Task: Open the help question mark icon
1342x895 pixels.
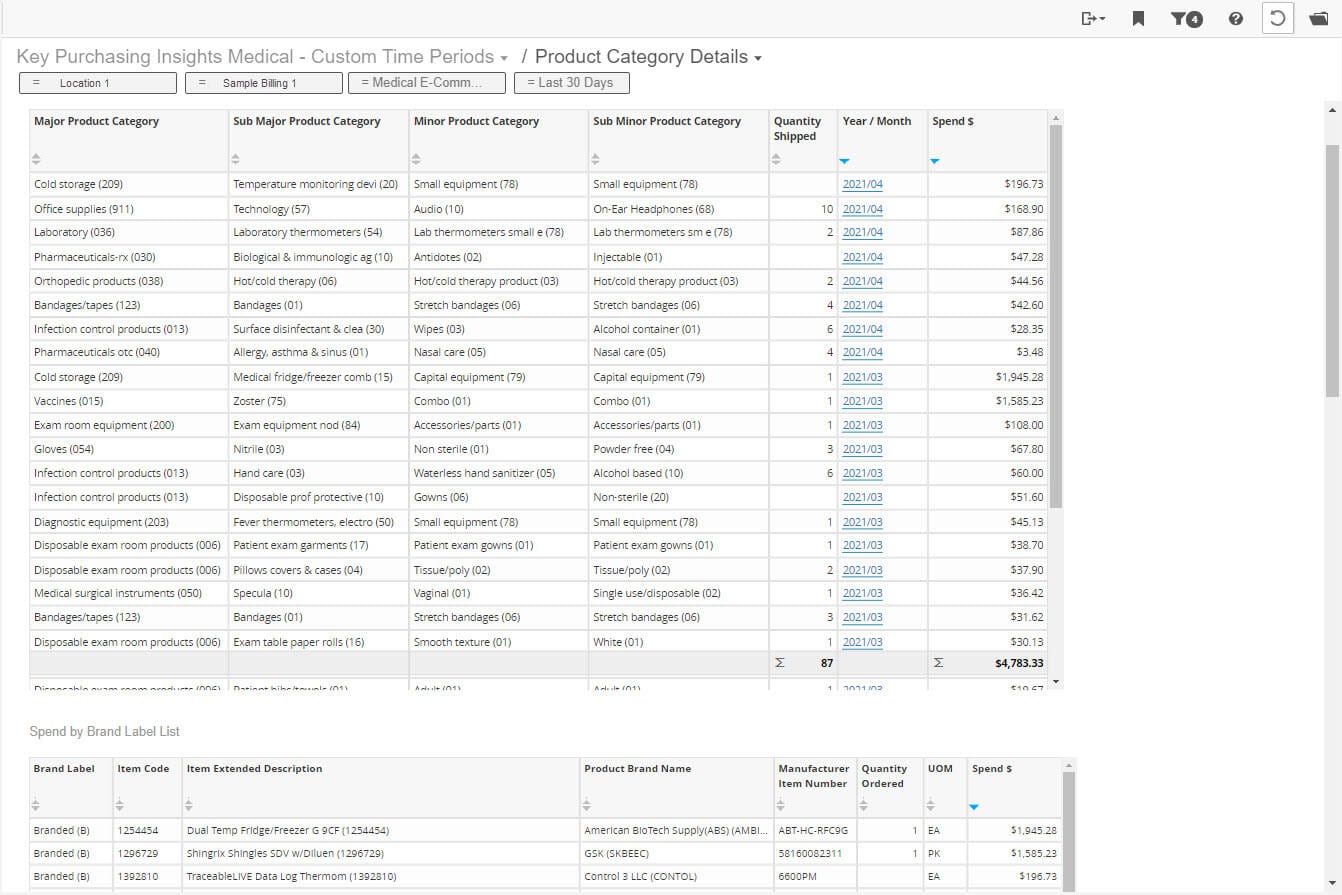Action: (x=1236, y=18)
